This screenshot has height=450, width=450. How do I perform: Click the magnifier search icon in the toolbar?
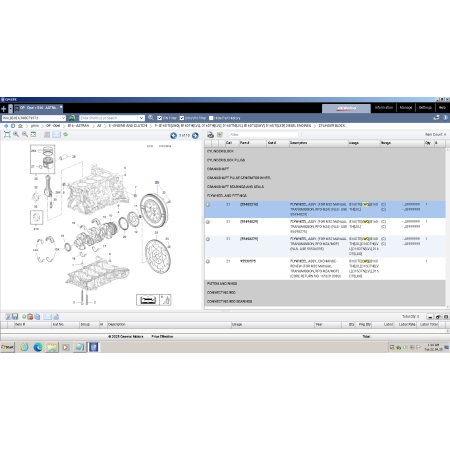[151, 118]
